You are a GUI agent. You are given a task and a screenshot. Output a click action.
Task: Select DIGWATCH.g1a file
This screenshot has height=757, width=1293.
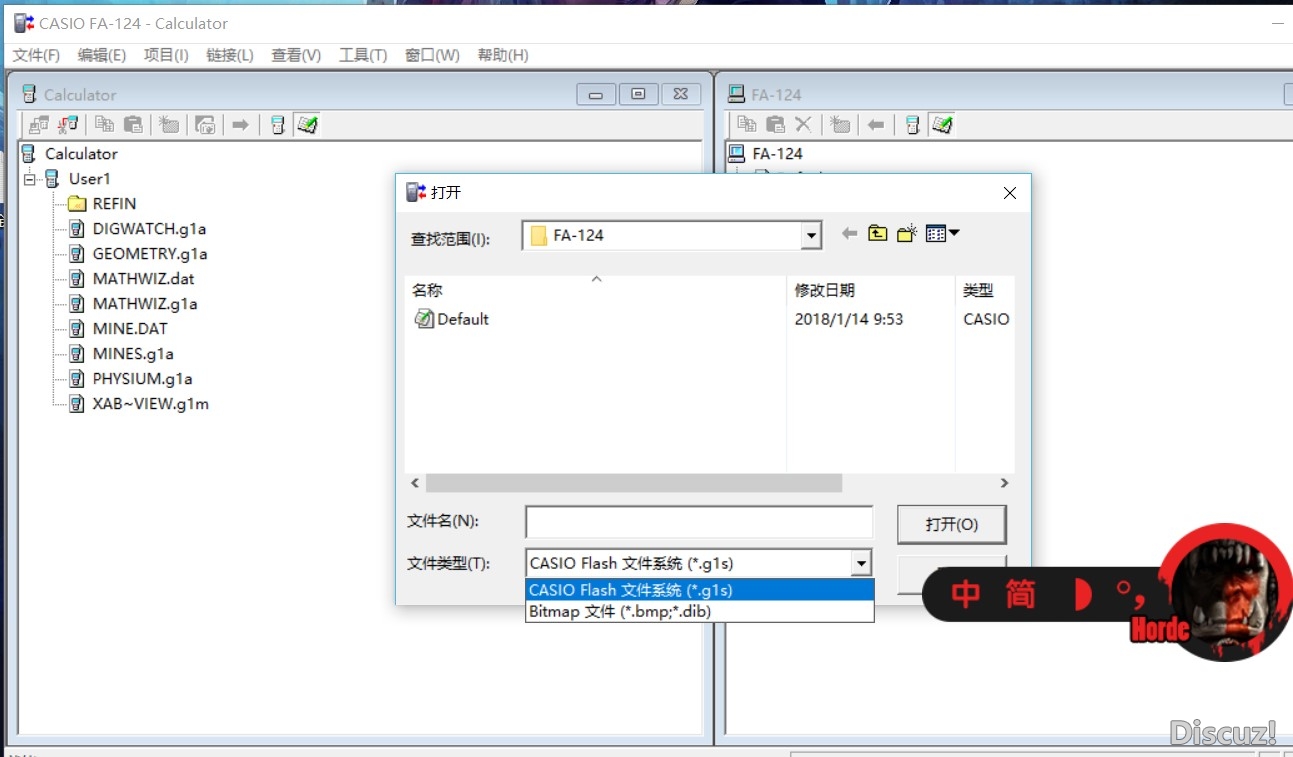tap(149, 229)
